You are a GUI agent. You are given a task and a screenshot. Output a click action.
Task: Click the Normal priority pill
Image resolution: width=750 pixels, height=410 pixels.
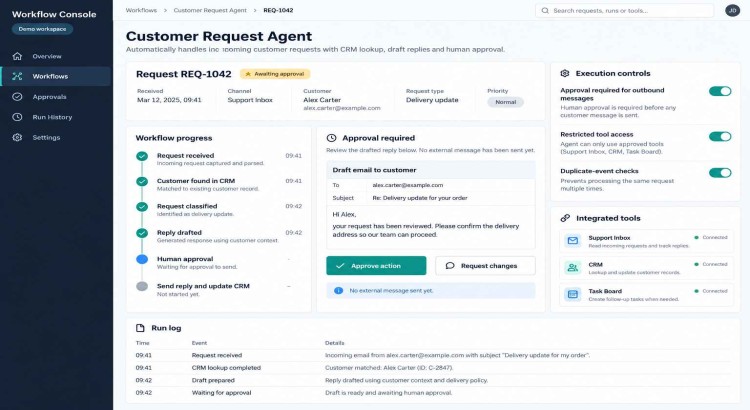[506, 102]
